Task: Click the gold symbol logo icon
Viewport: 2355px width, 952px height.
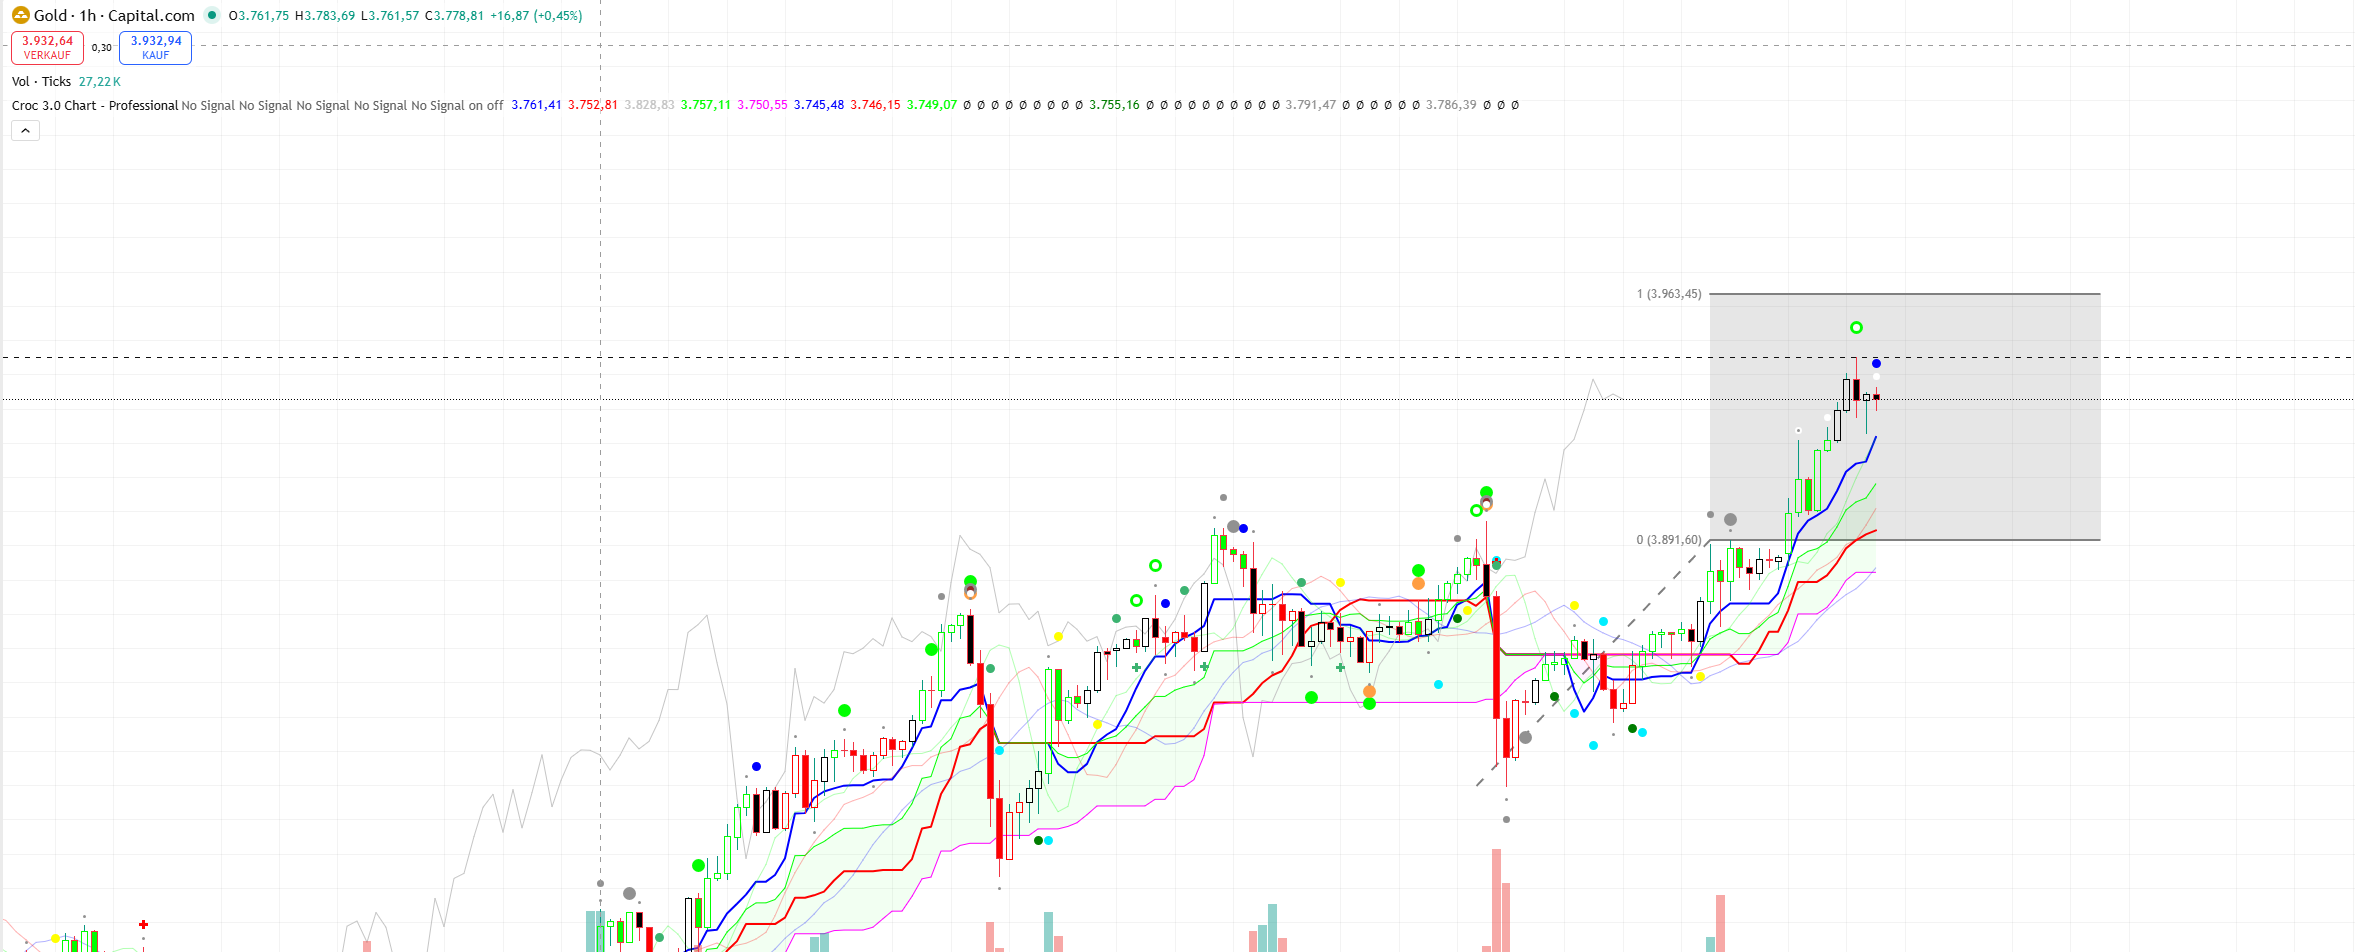Action: pos(20,15)
